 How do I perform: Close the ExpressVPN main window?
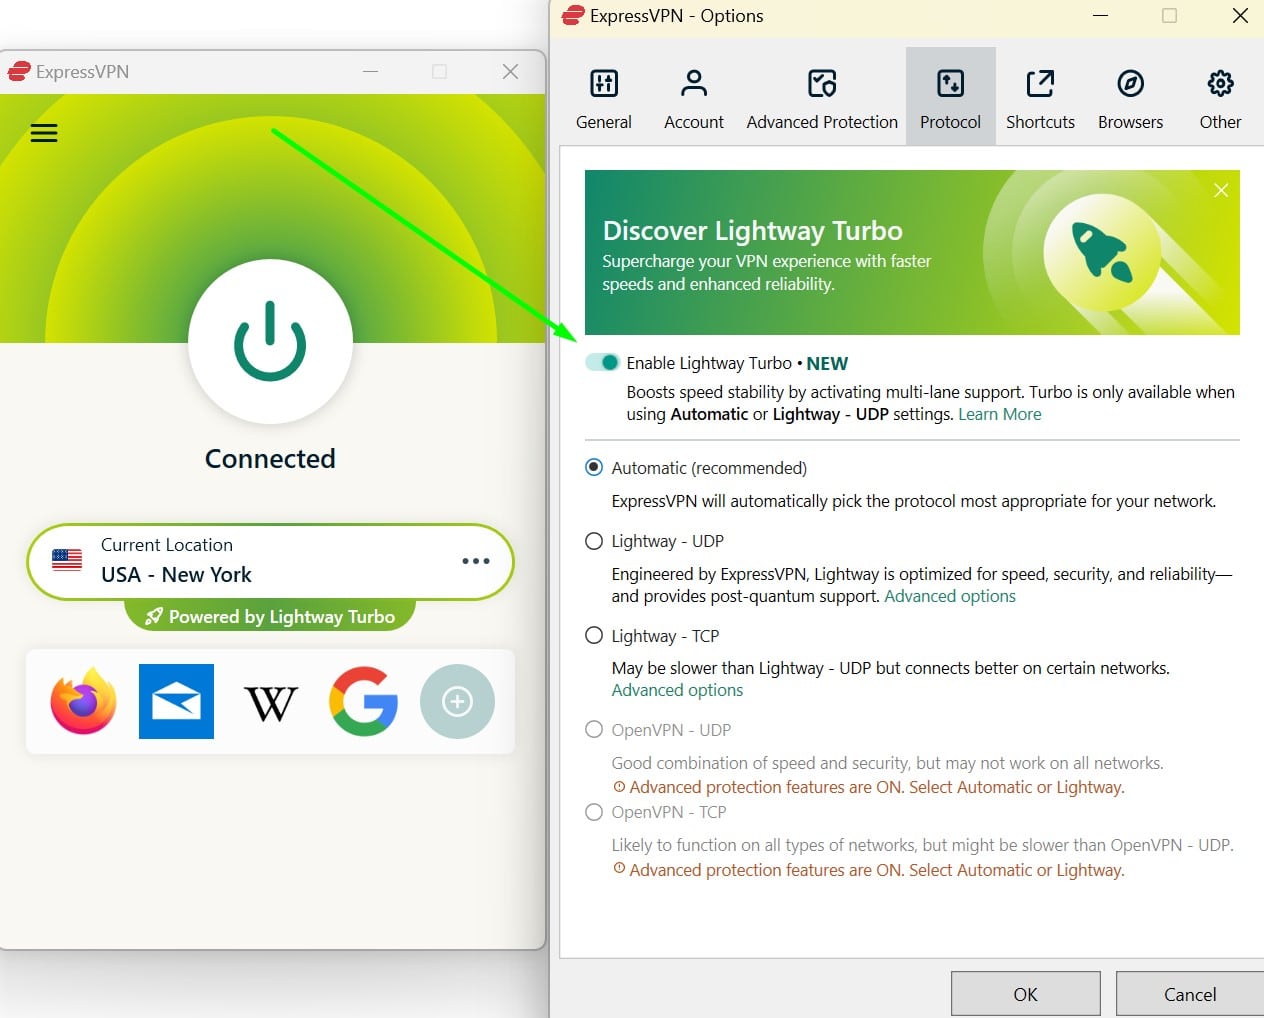coord(510,71)
